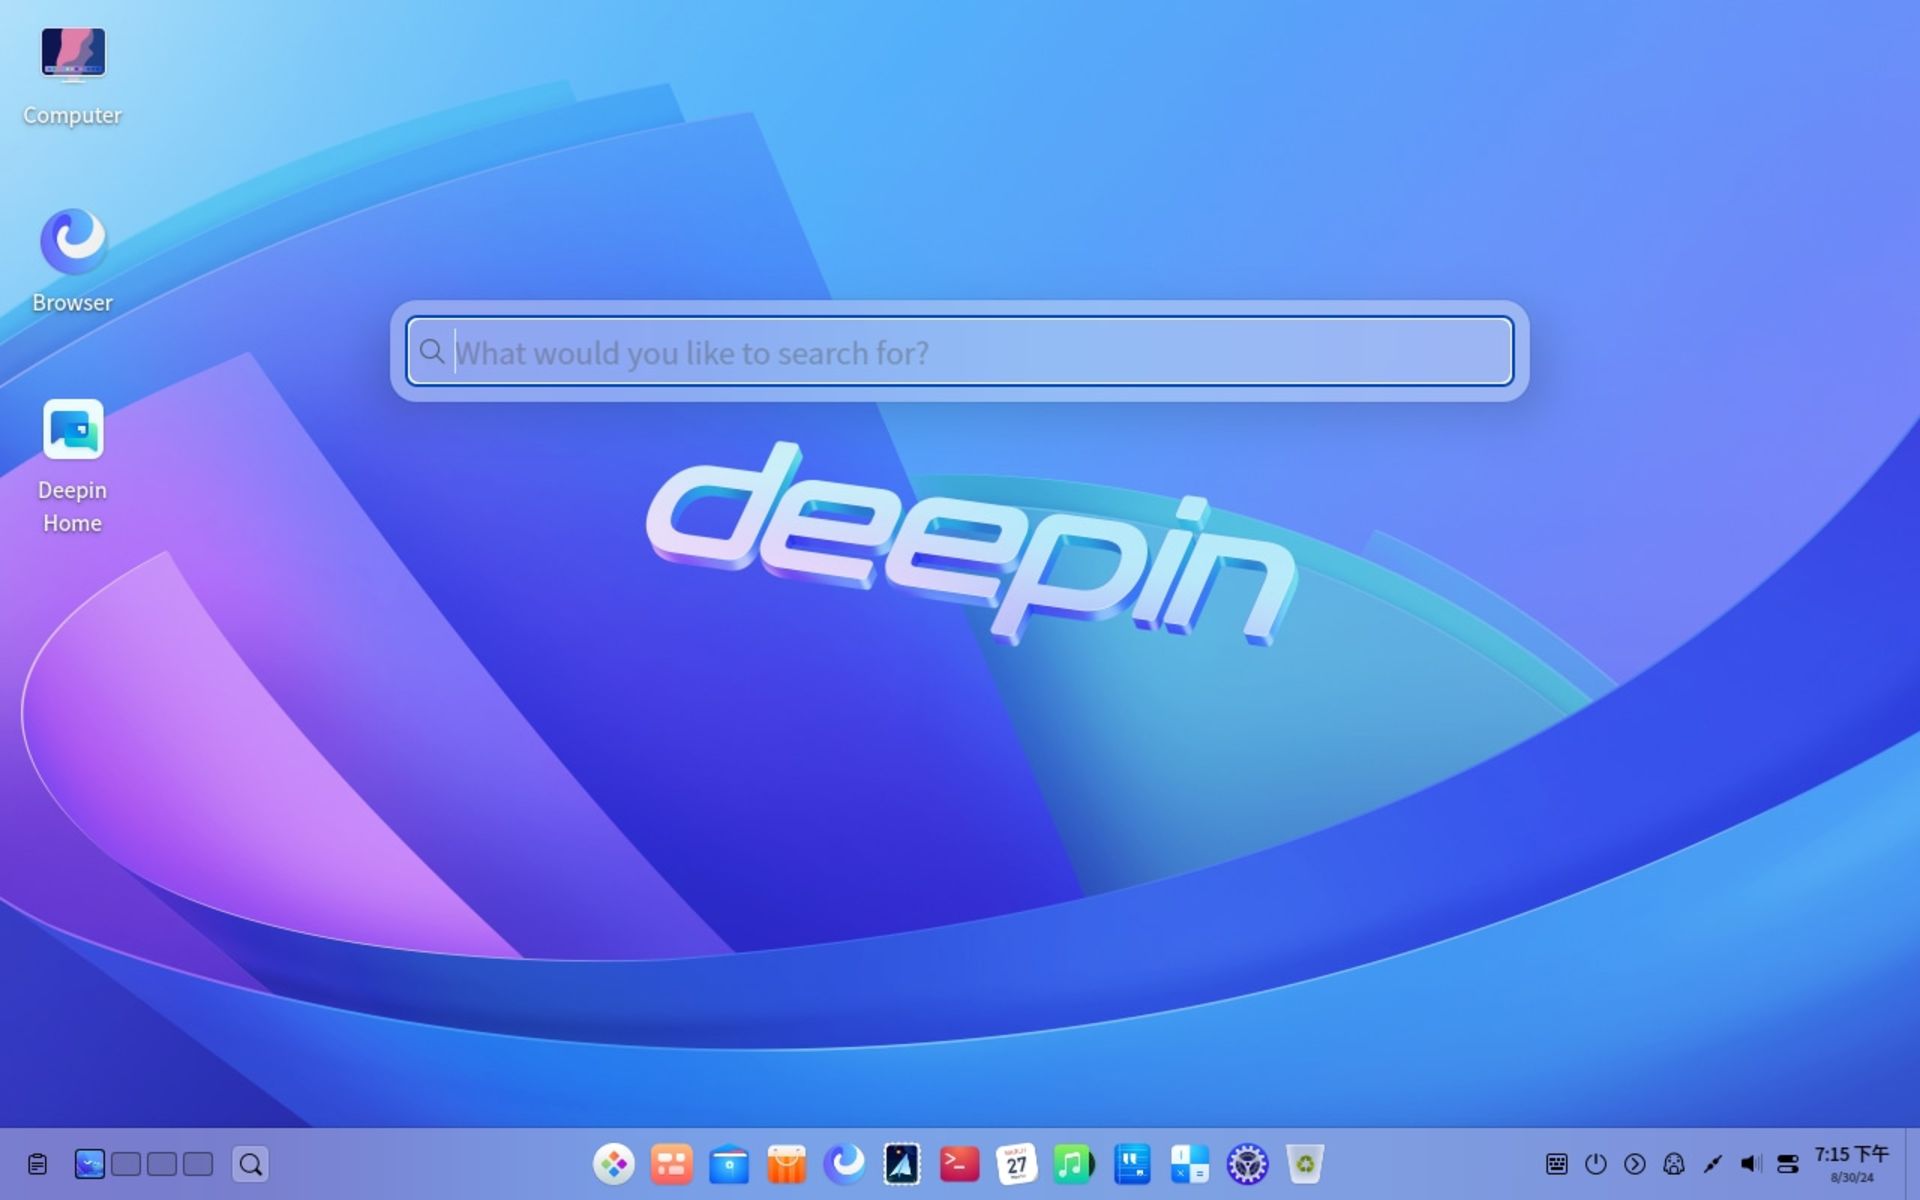
Task: Open the multitasking view dock icon
Action: [671, 1164]
